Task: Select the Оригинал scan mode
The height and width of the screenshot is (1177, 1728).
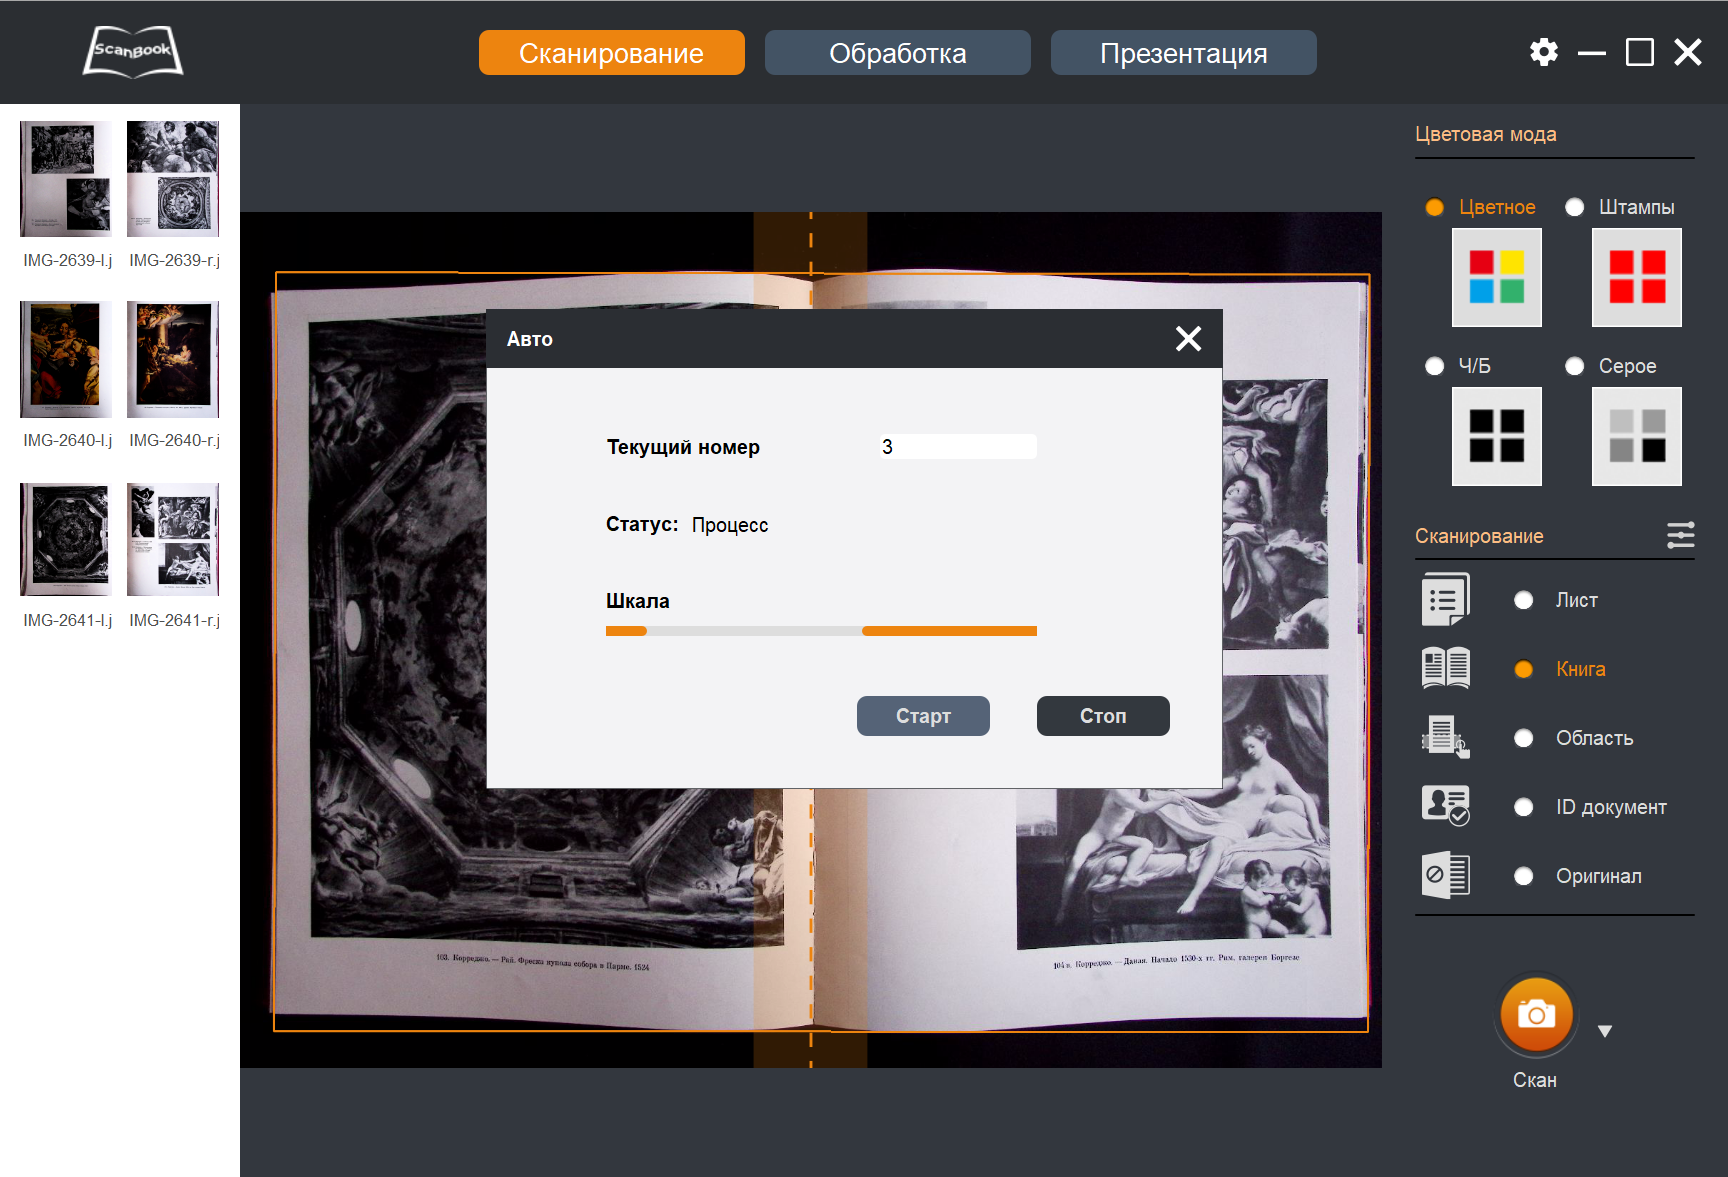Action: click(x=1524, y=876)
